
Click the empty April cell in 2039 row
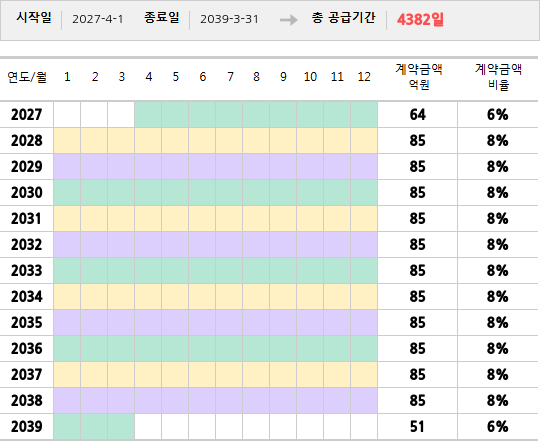(x=148, y=426)
